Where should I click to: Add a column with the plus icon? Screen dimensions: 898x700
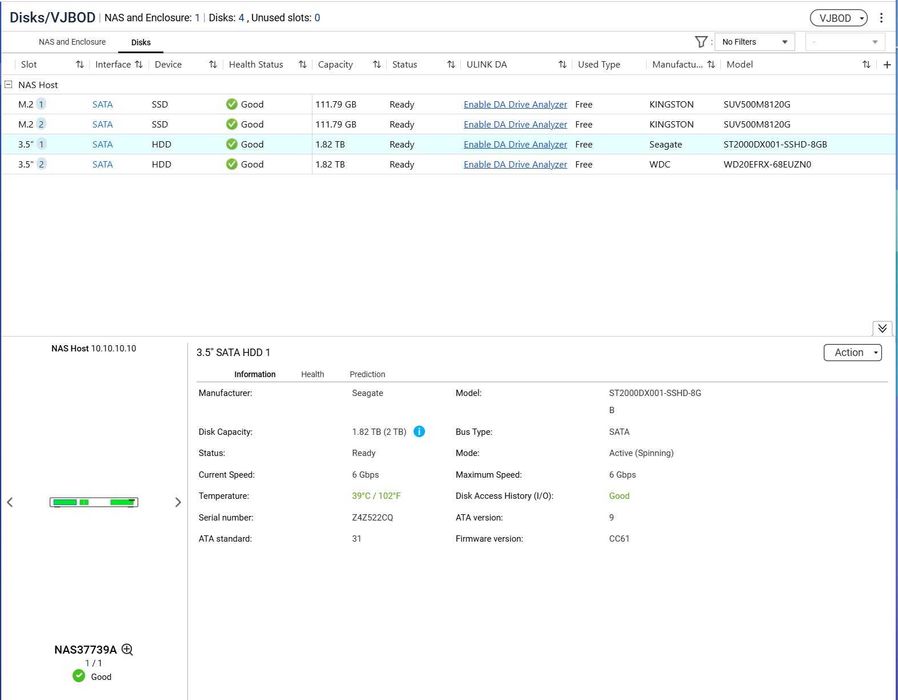[887, 65]
